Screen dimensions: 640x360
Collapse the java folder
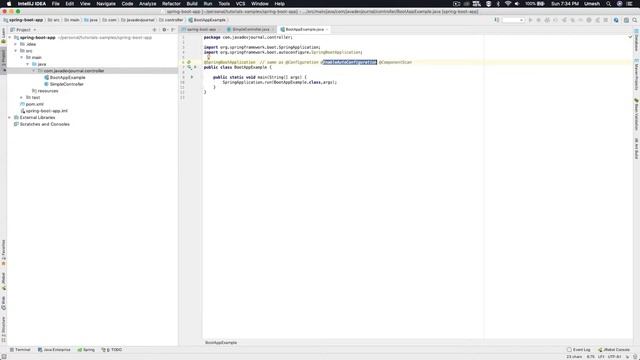(x=28, y=64)
